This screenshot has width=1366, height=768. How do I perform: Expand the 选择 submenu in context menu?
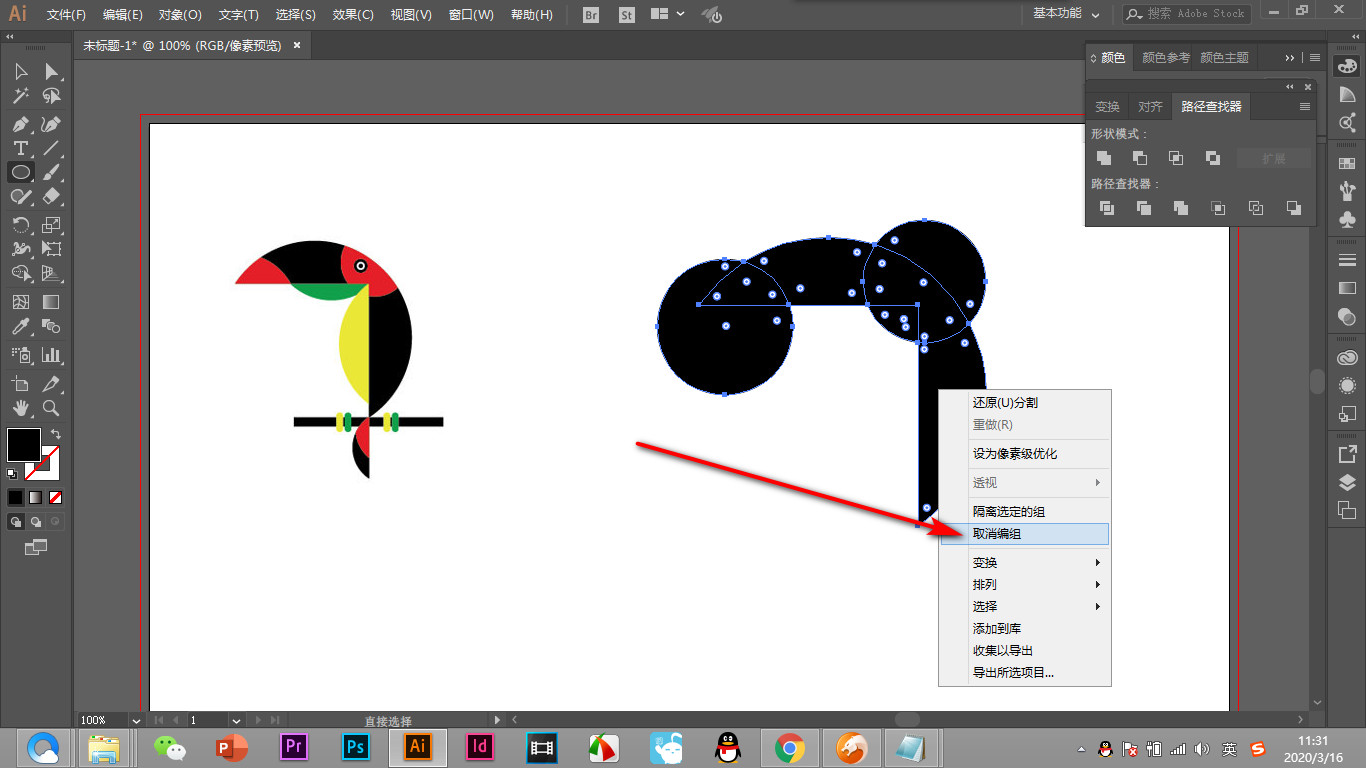tap(1025, 607)
